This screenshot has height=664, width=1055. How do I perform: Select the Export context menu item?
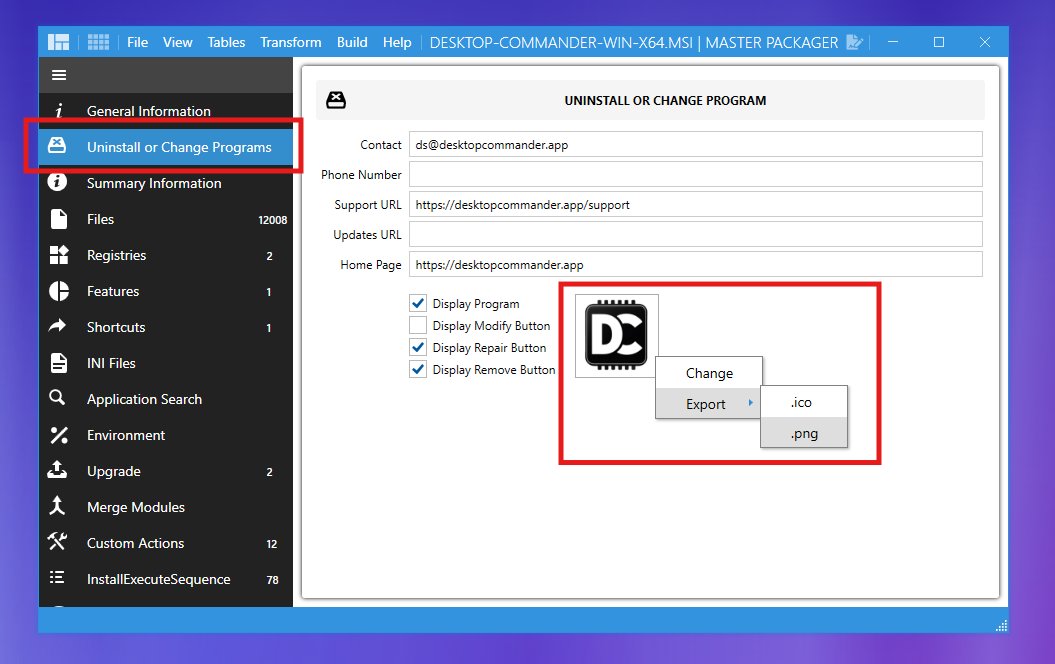tap(708, 404)
